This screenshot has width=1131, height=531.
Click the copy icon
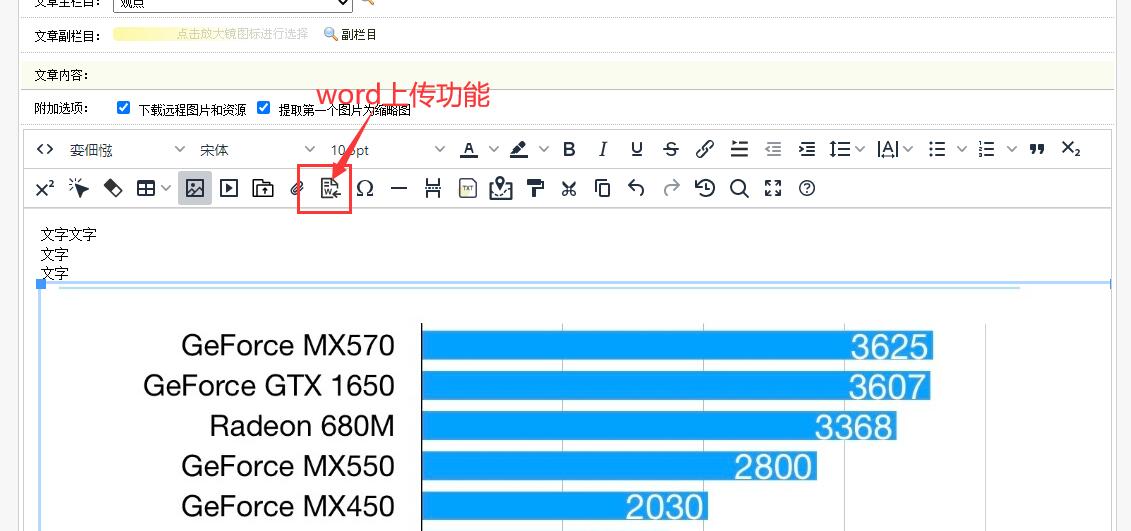point(602,188)
